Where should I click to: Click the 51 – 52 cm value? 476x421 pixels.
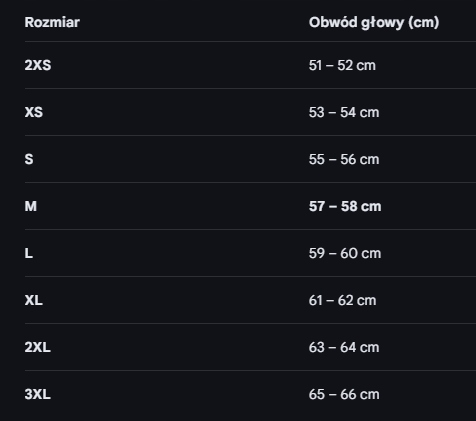342,65
